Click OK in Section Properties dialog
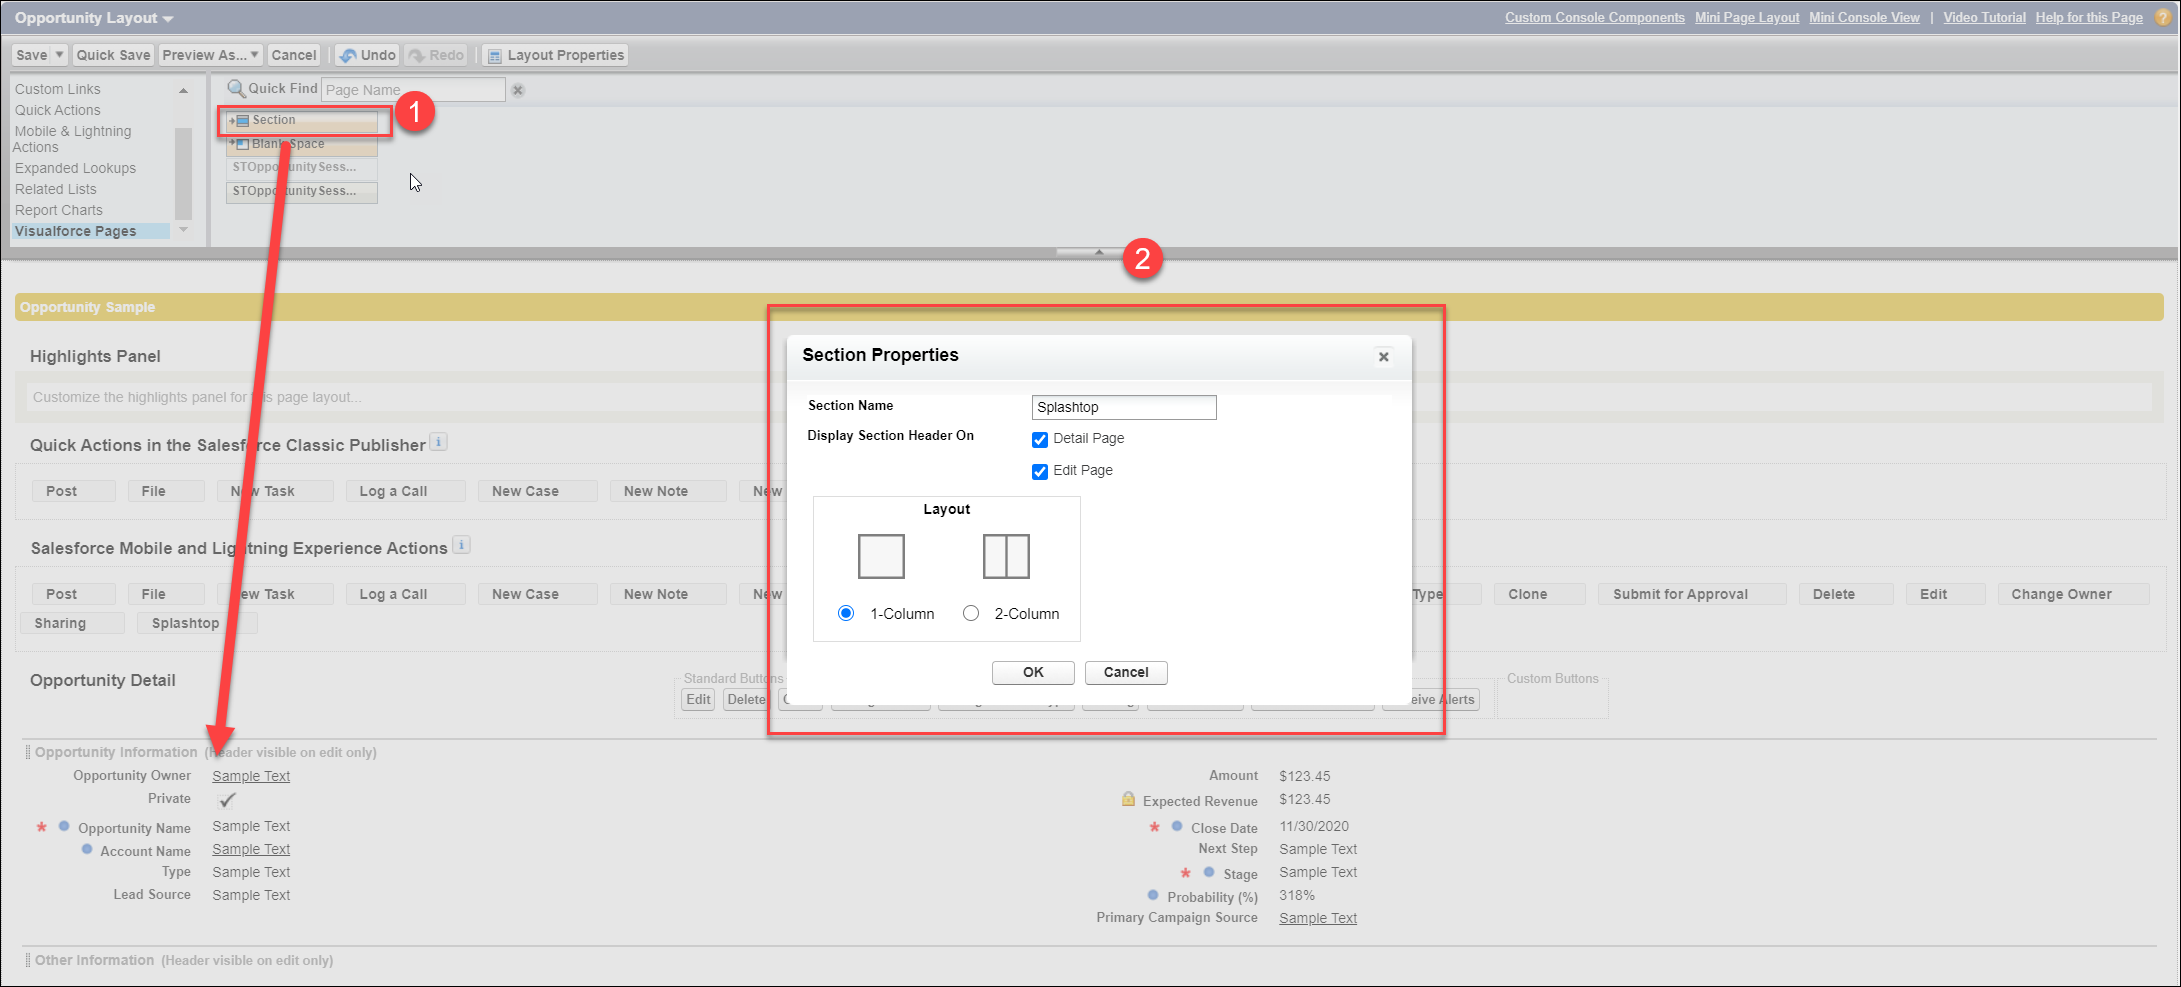The image size is (2181, 987). pos(1033,672)
